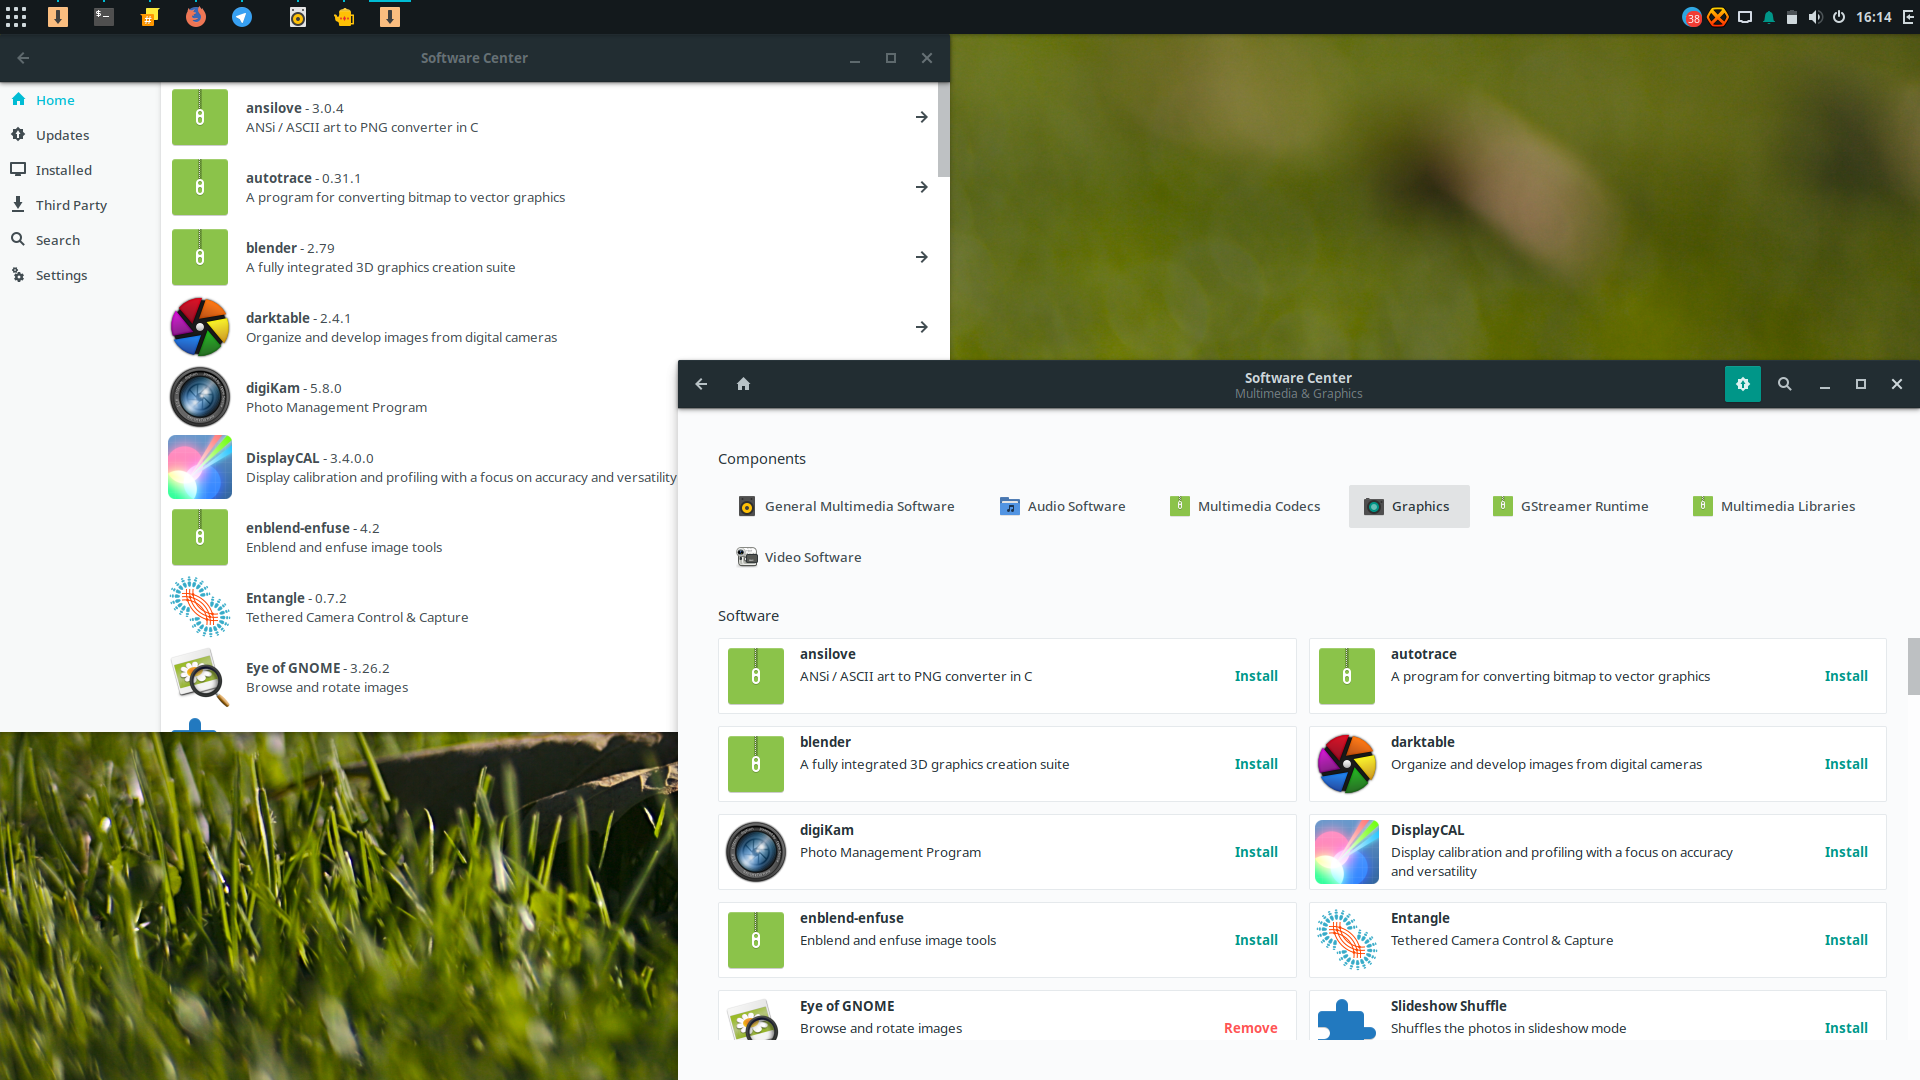
Task: Click the volume icon in the system tray
Action: pos(1815,17)
